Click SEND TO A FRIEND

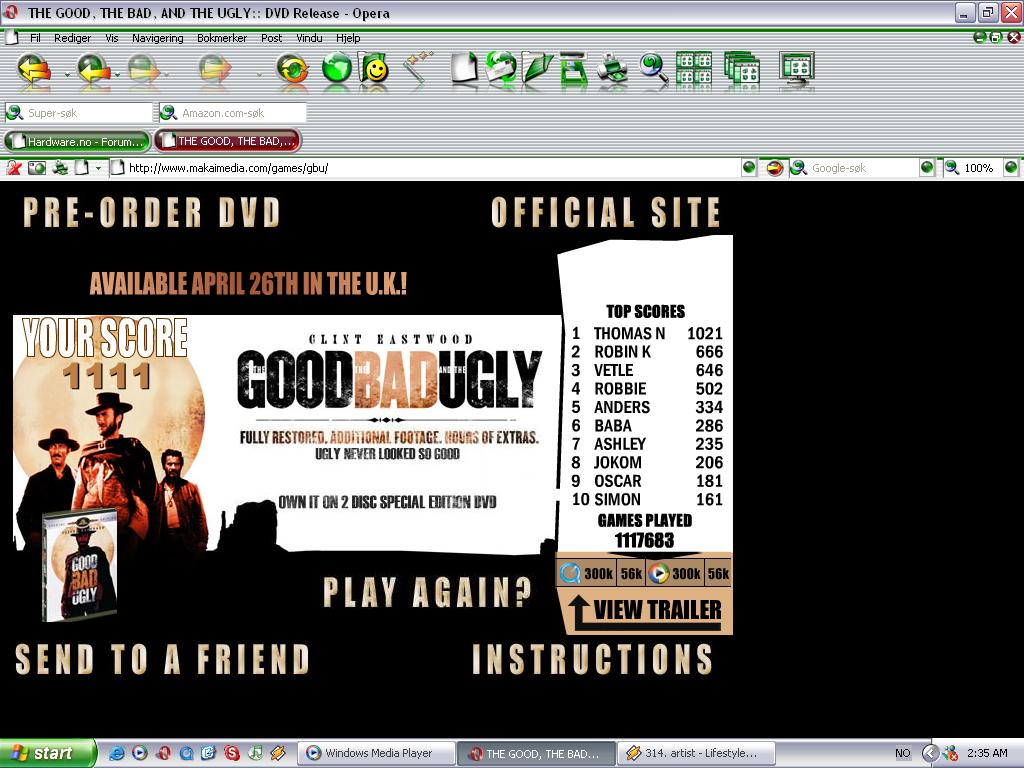(x=162, y=658)
